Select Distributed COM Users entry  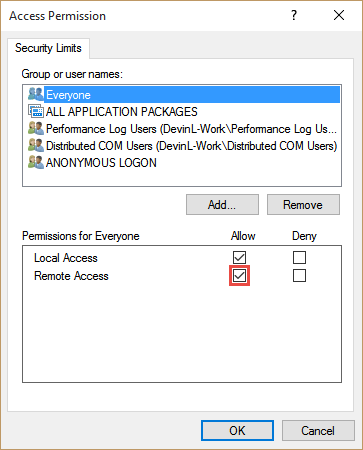click(x=183, y=146)
